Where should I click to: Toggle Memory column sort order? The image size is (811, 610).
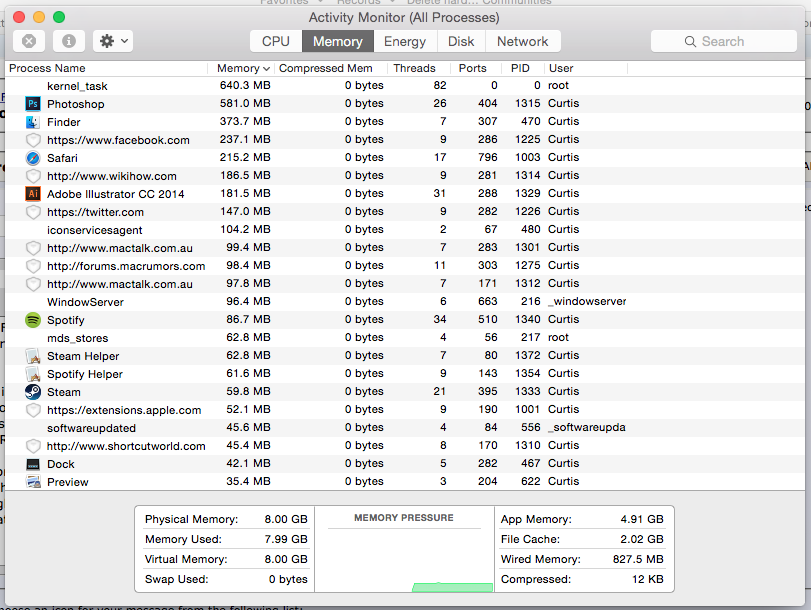click(241, 68)
